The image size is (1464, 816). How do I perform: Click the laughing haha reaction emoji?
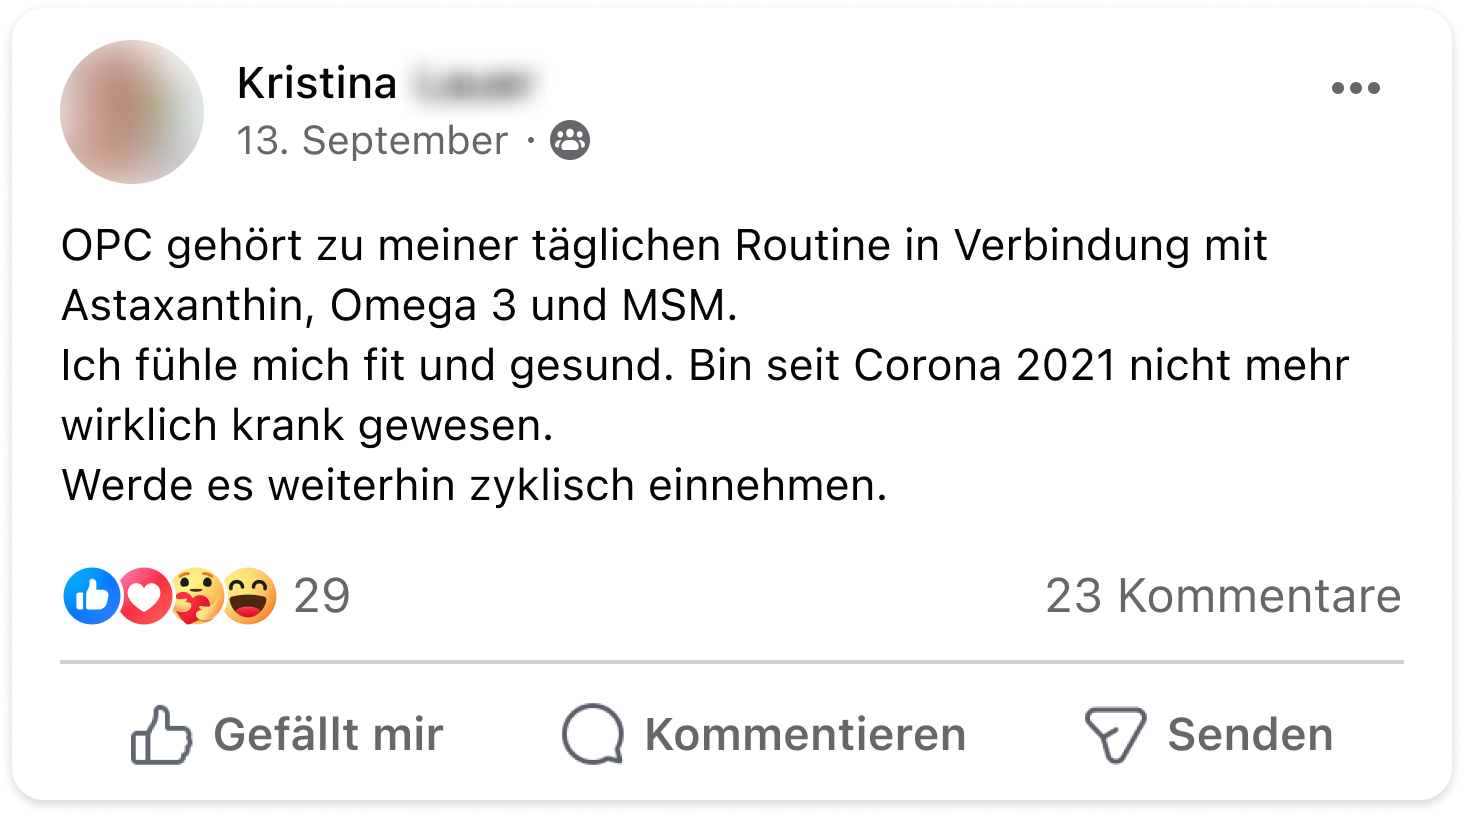[x=249, y=596]
